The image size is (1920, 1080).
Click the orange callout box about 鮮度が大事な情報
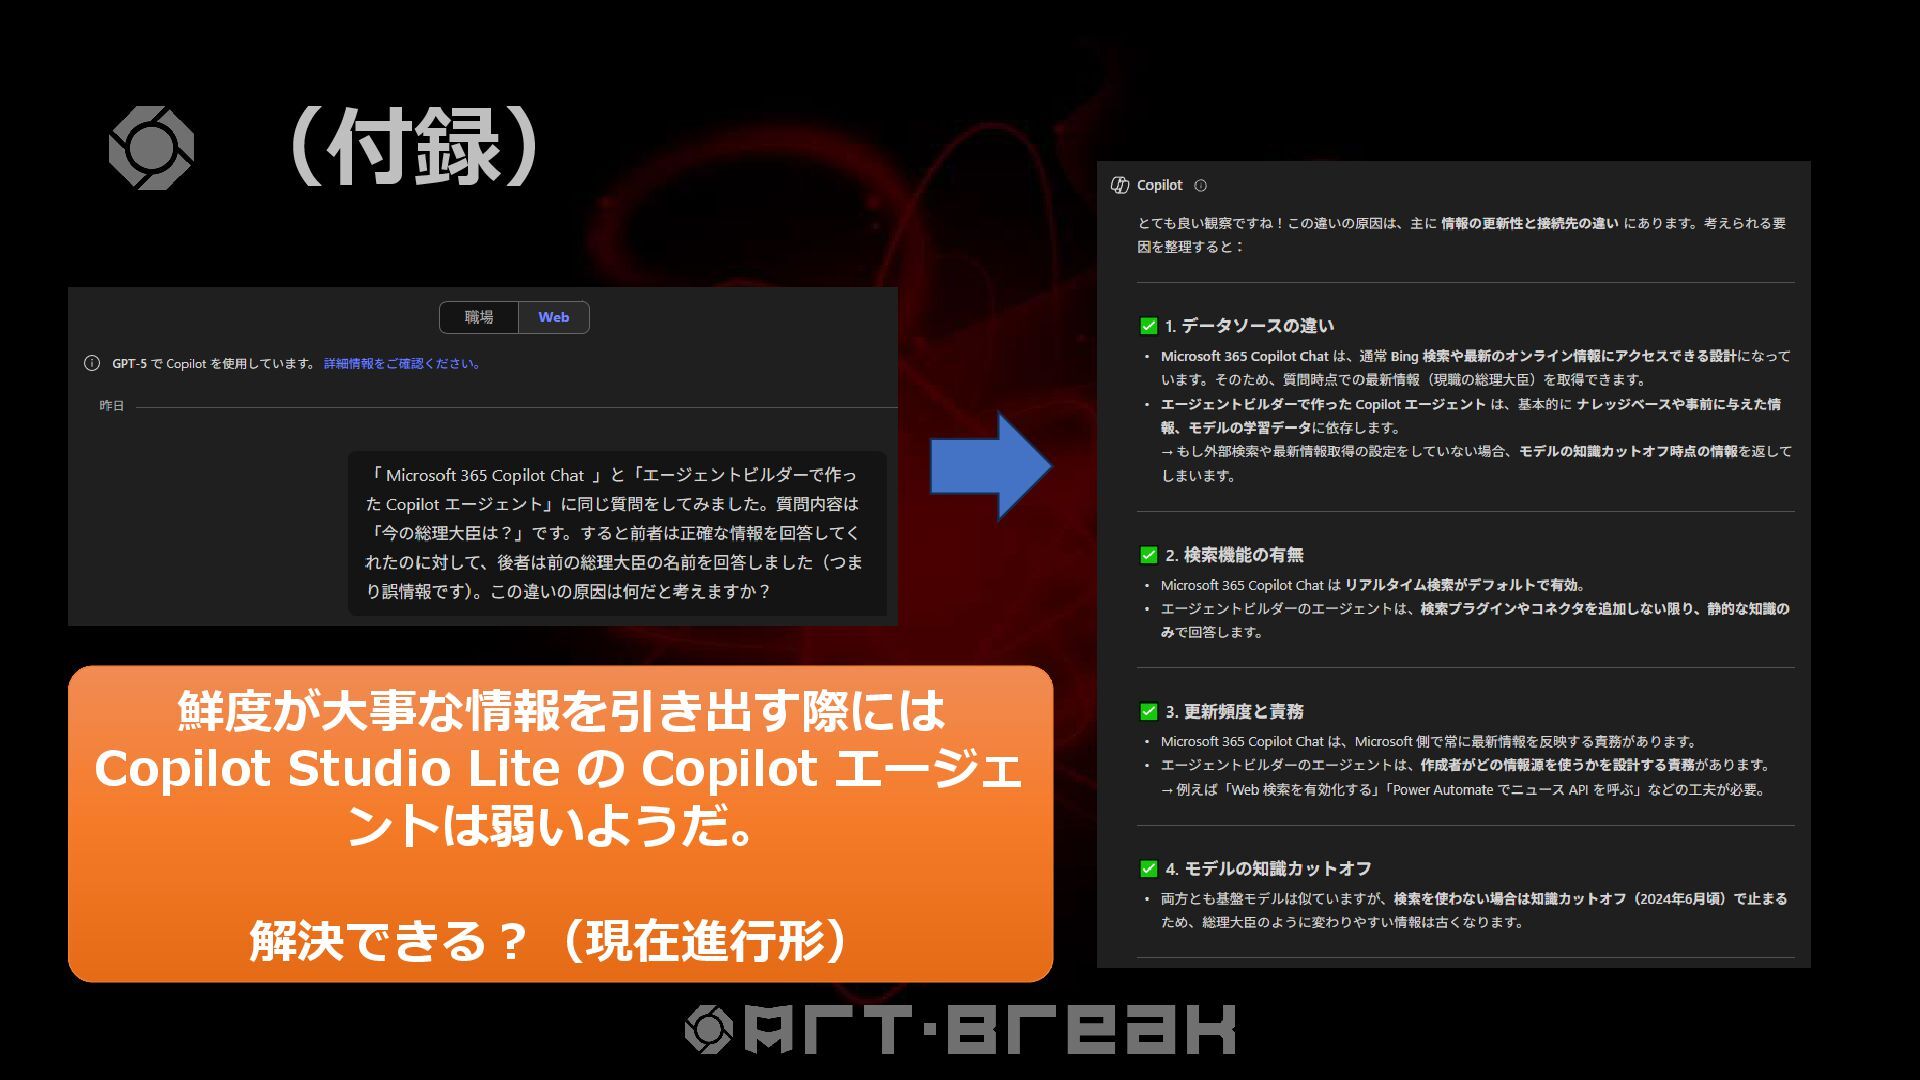[x=560, y=824]
